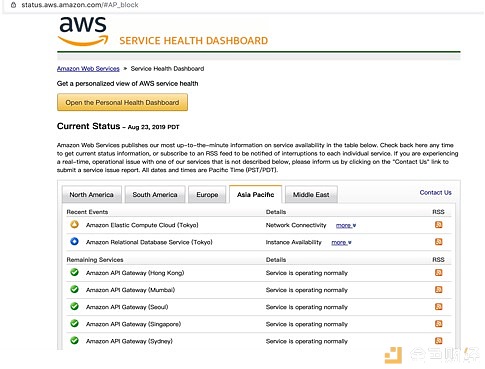Open RSS feed for API Gateway Hong Kong
The image size is (485, 369).
coord(439,273)
